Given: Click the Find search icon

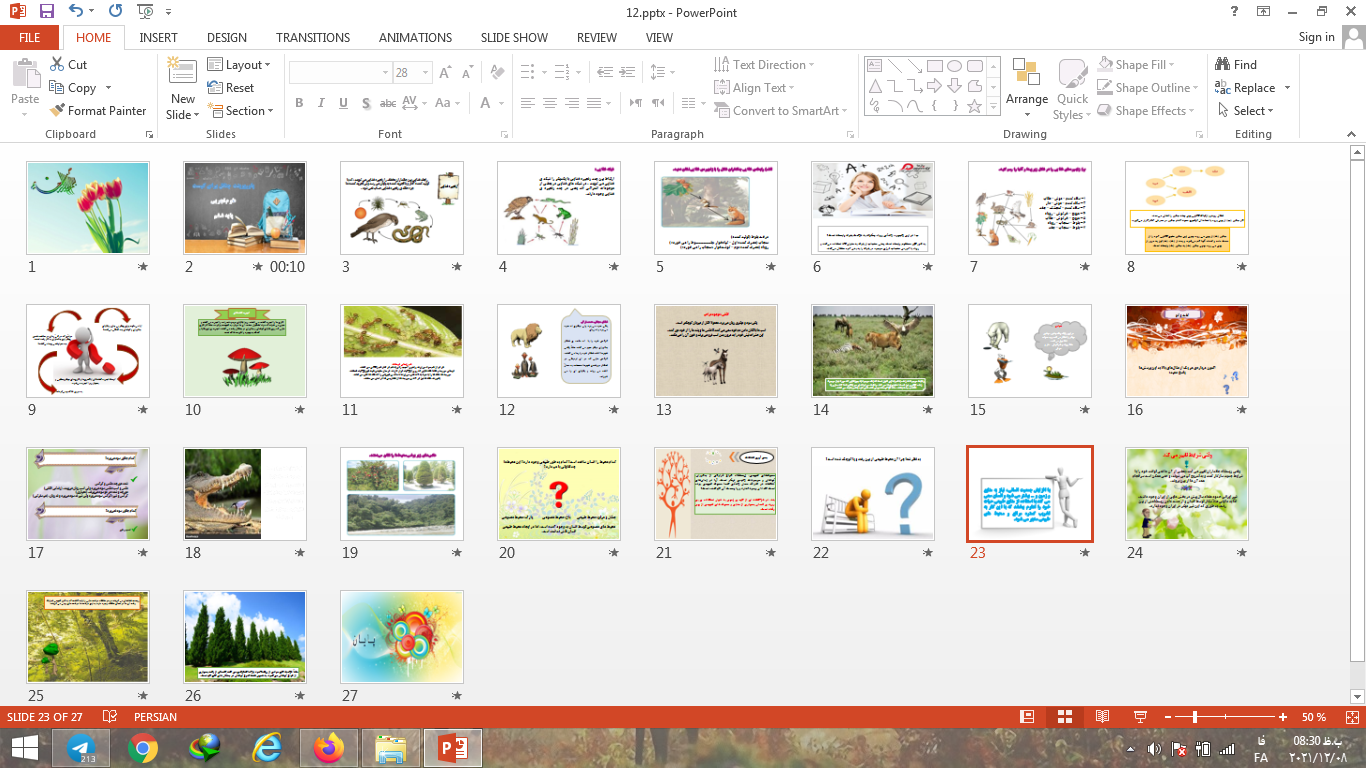Looking at the screenshot, I should (1236, 65).
